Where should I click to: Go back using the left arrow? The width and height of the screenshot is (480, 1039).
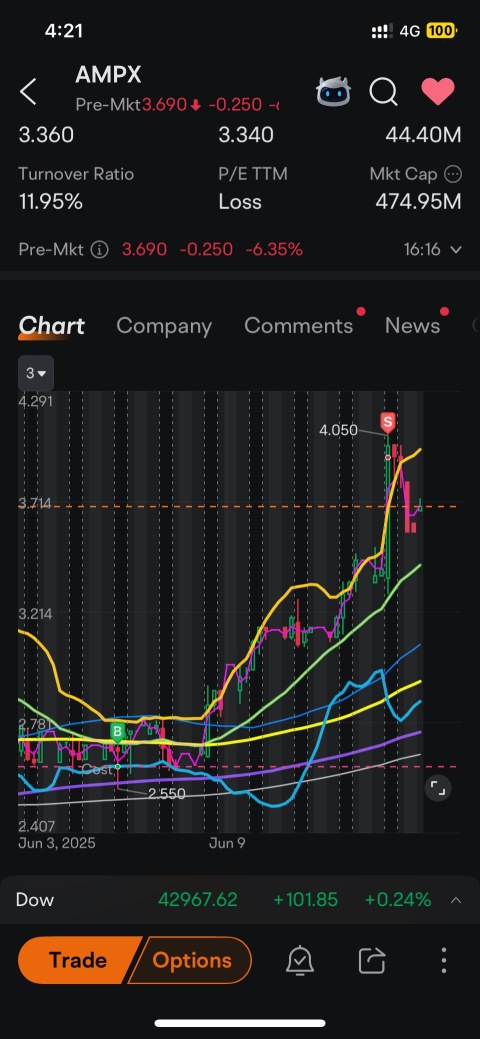pyautogui.click(x=28, y=92)
